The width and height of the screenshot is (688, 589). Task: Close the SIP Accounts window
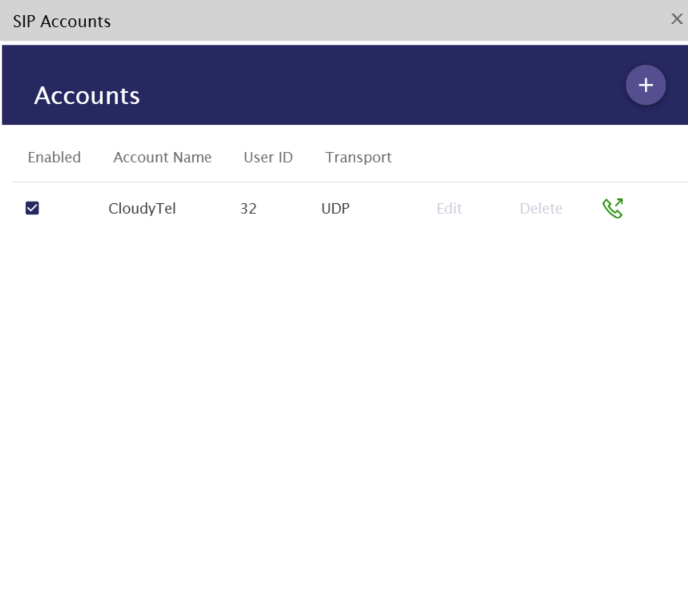click(x=677, y=19)
